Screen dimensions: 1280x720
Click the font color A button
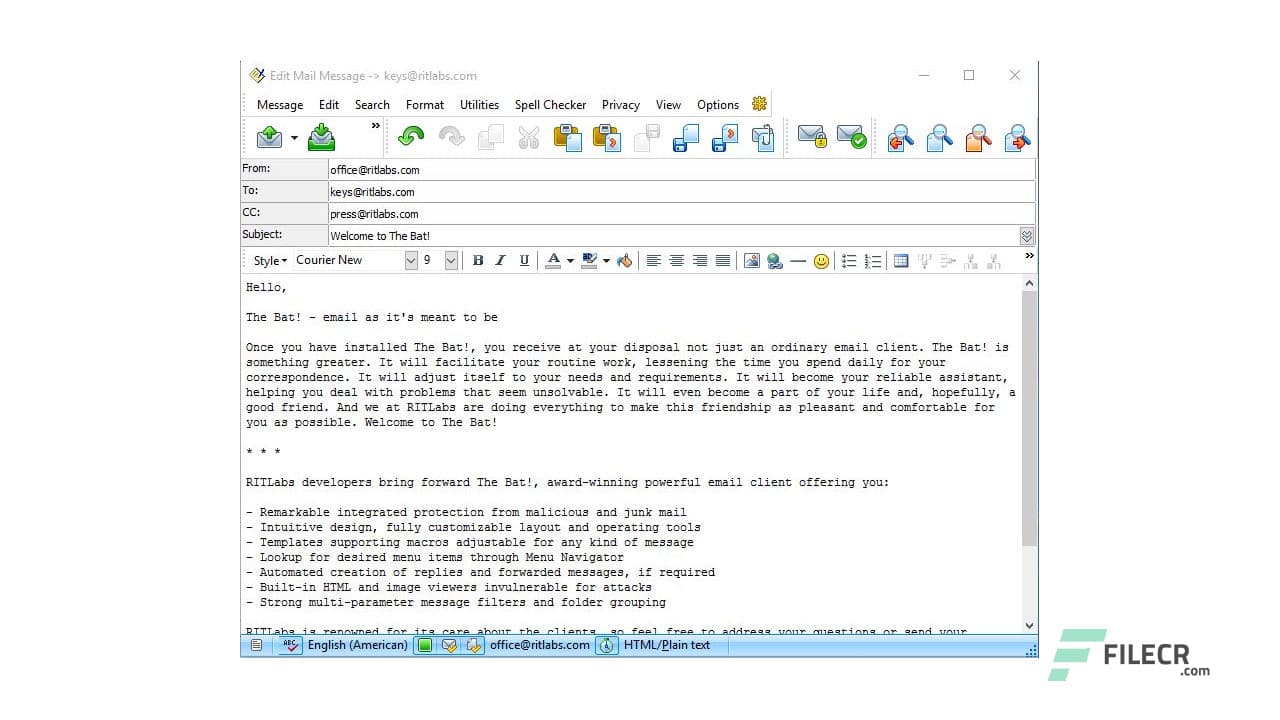pos(554,260)
